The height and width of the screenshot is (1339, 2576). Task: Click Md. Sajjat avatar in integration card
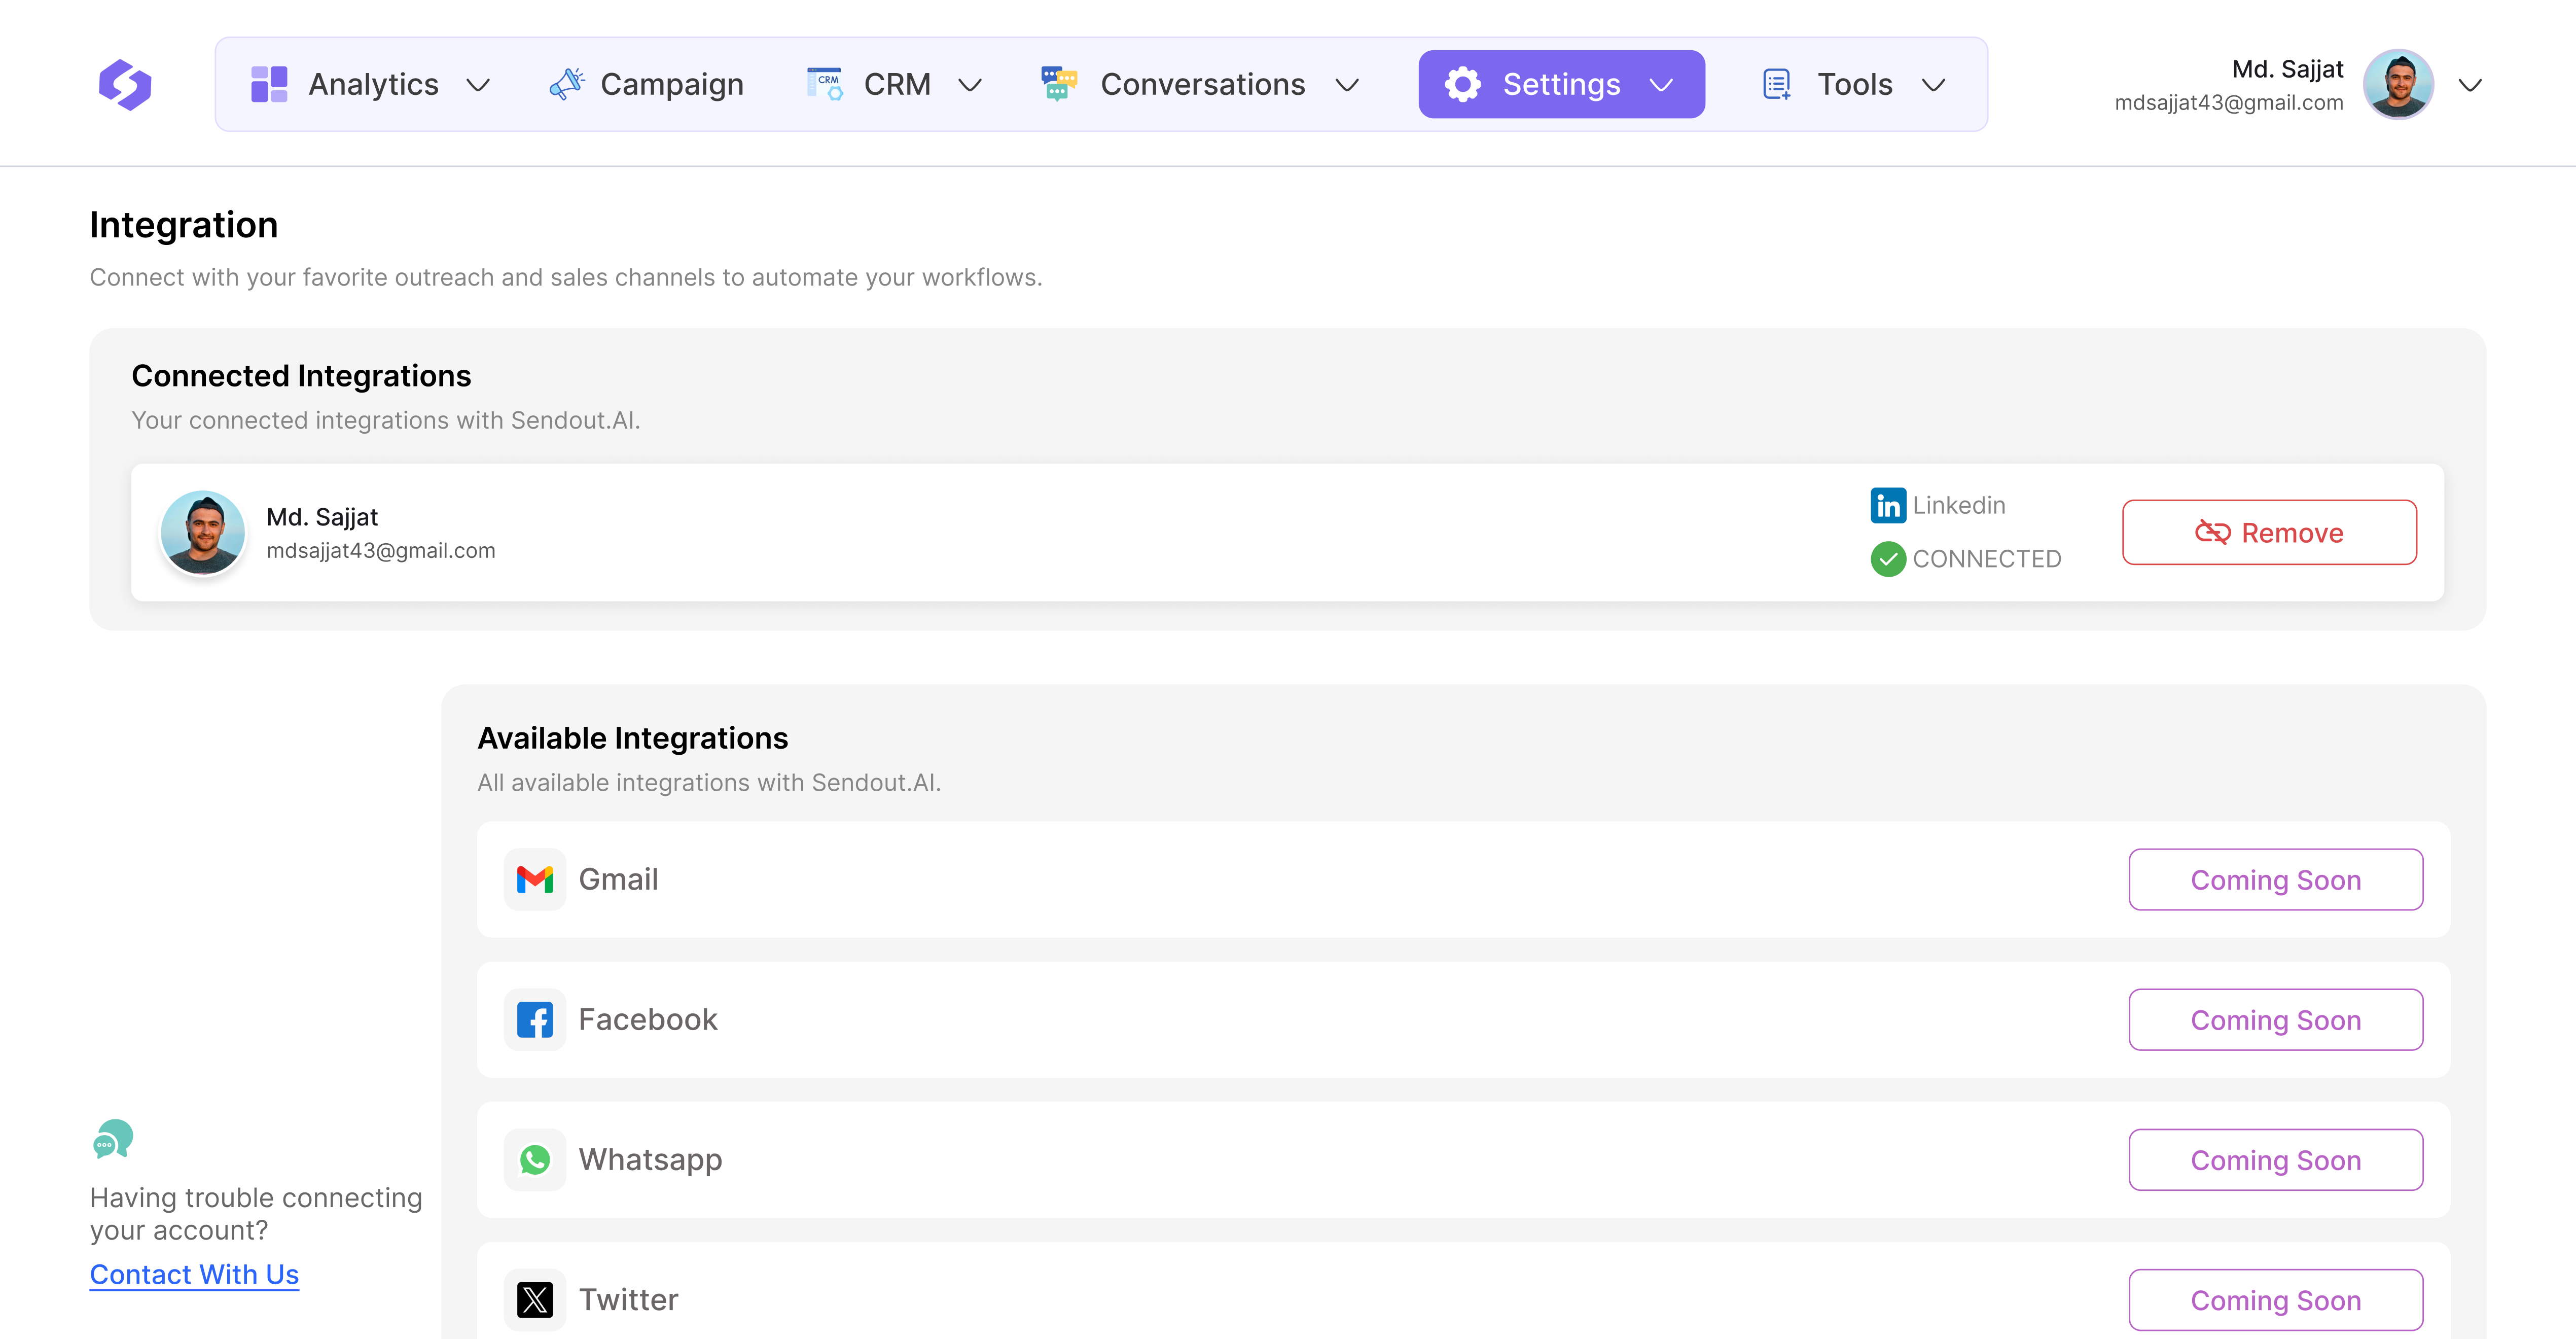(203, 532)
